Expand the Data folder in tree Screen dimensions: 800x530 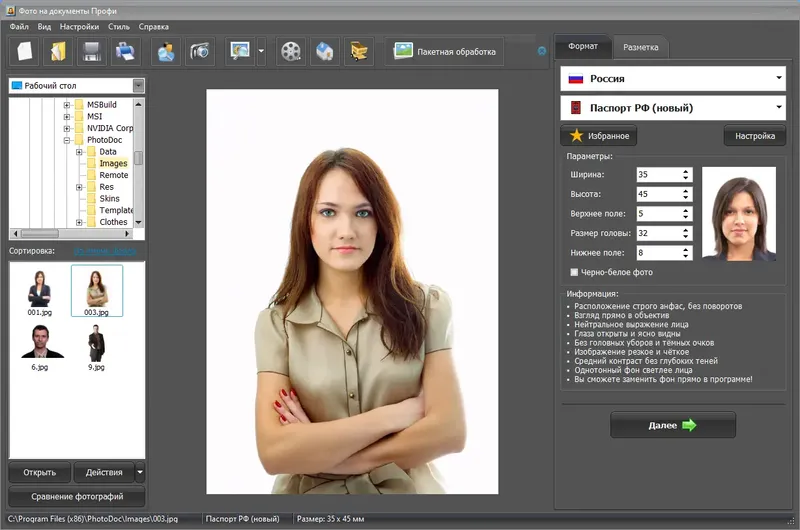79,152
